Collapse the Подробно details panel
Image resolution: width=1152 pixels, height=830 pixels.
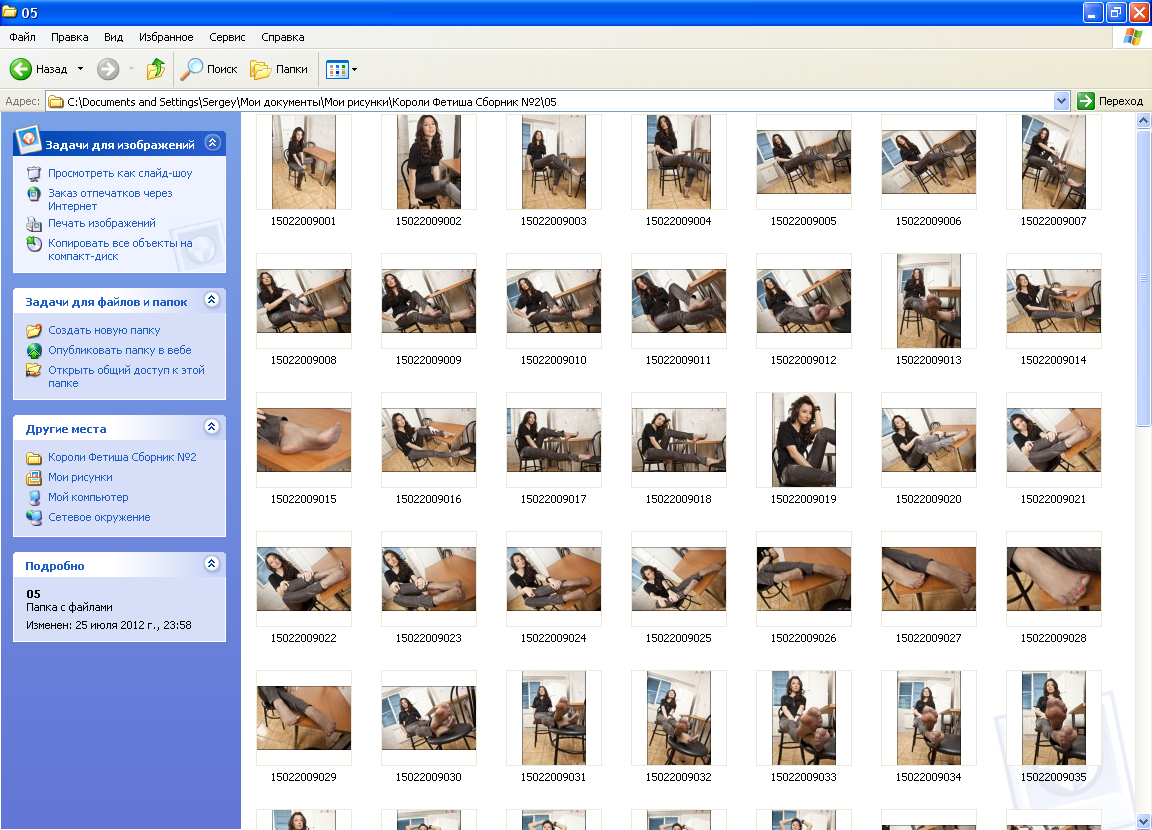[x=212, y=564]
